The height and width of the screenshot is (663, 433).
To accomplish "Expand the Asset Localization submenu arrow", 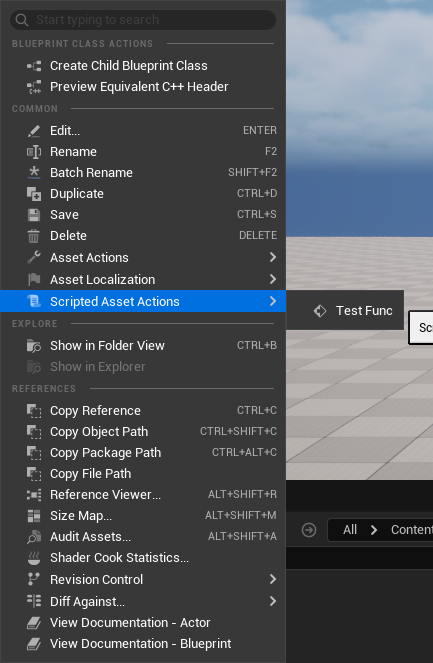I will (x=273, y=279).
